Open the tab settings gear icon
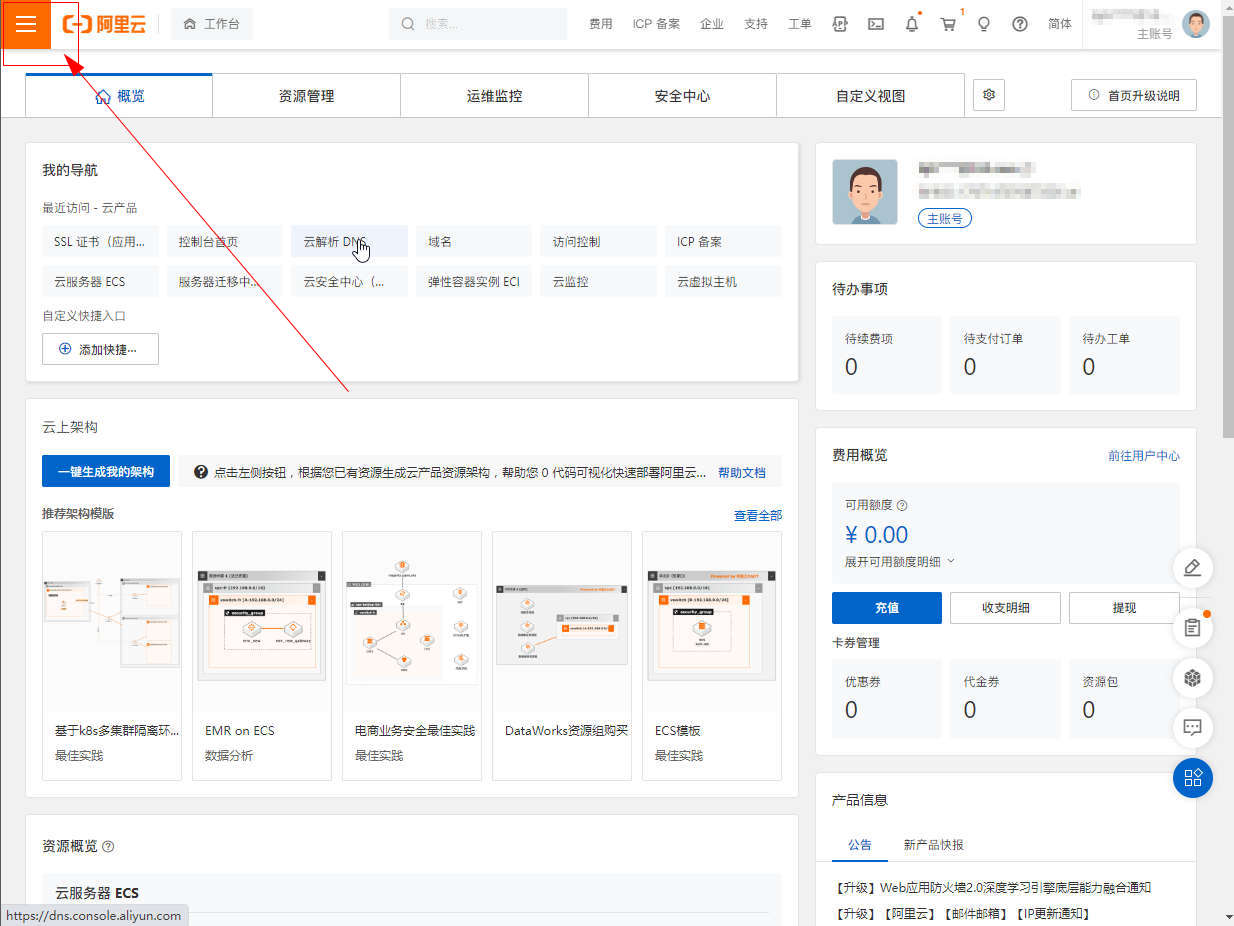 pos(989,95)
